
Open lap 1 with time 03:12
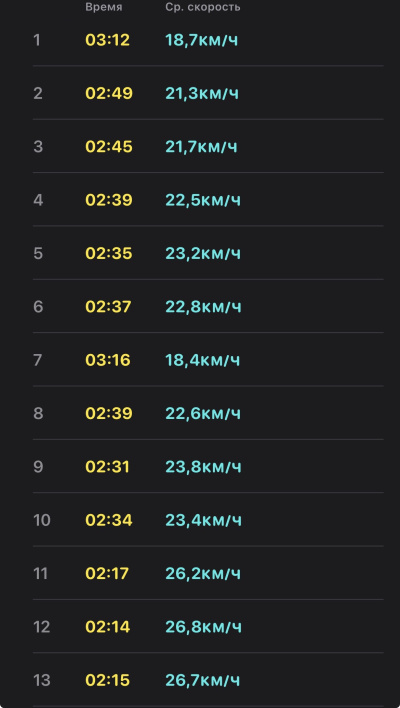[208, 40]
